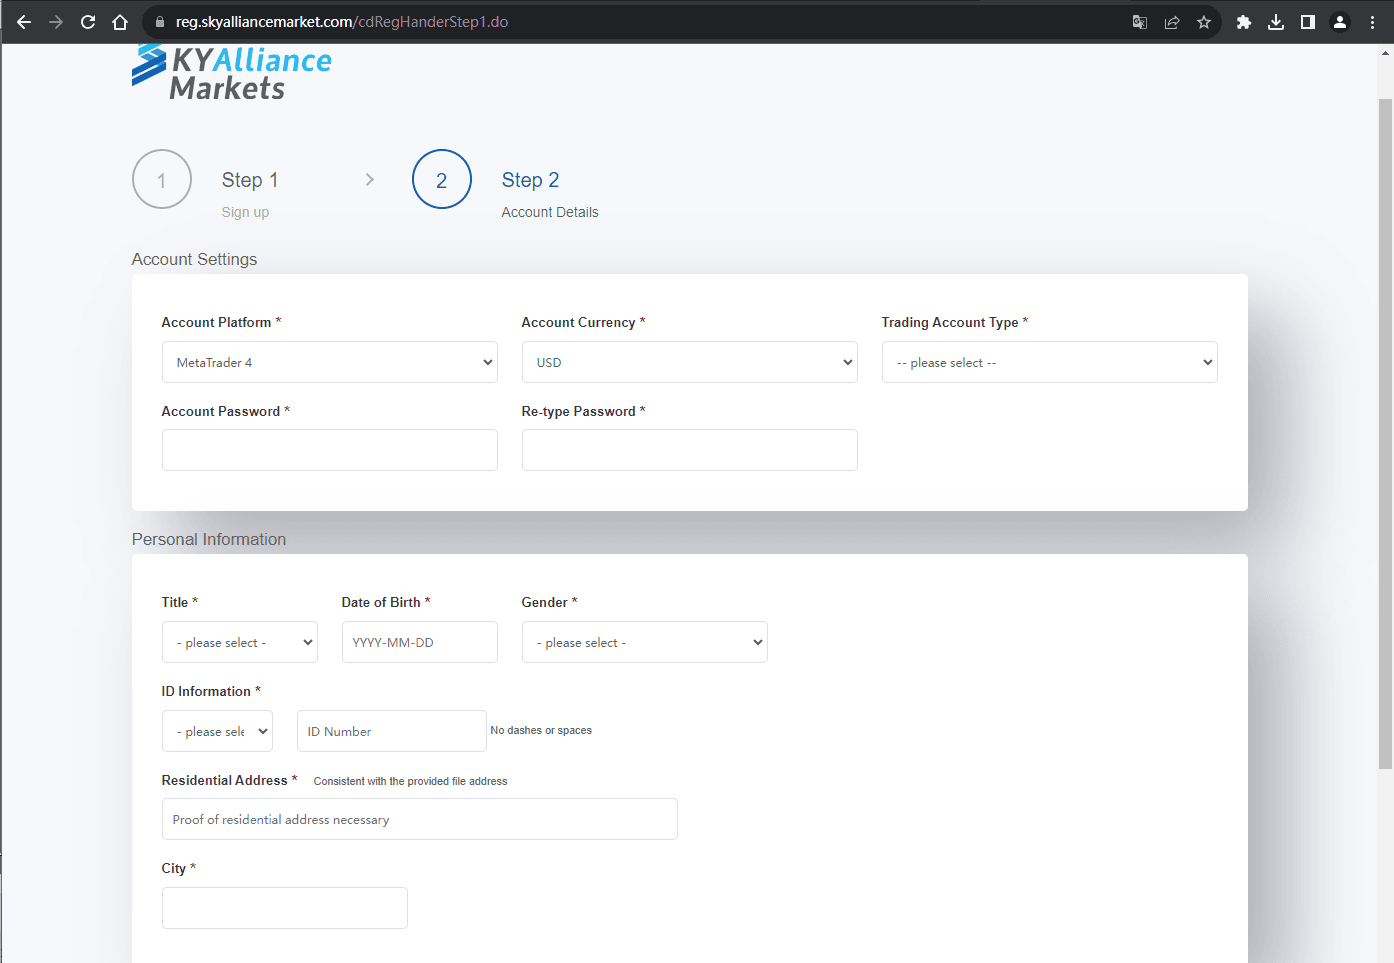Focus the Re-type Password field
Viewport: 1394px width, 963px height.
coord(690,450)
